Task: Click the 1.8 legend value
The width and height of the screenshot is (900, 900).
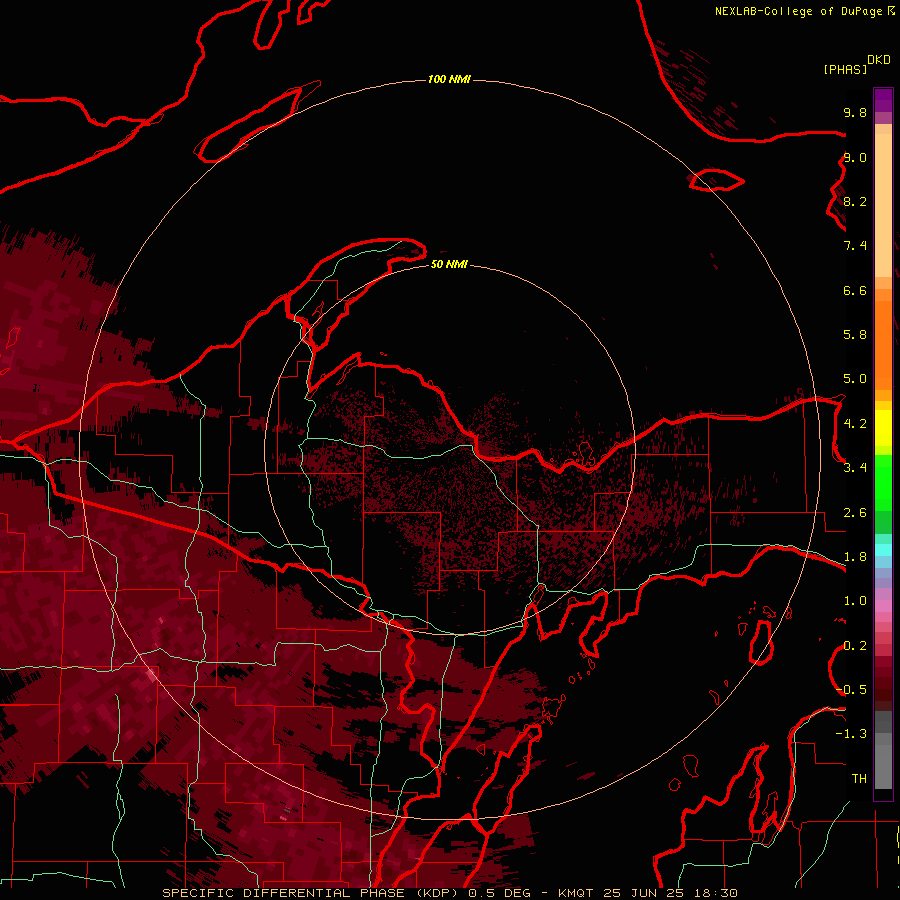Action: (x=855, y=557)
